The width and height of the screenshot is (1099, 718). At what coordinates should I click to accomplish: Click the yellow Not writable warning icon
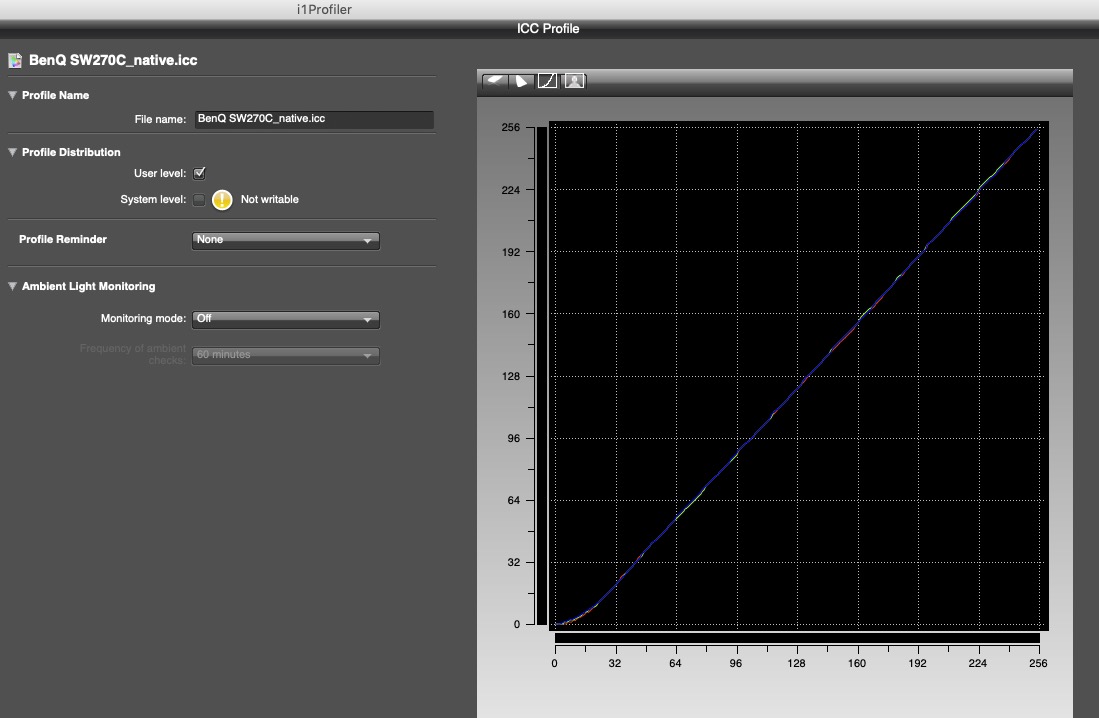(x=221, y=199)
